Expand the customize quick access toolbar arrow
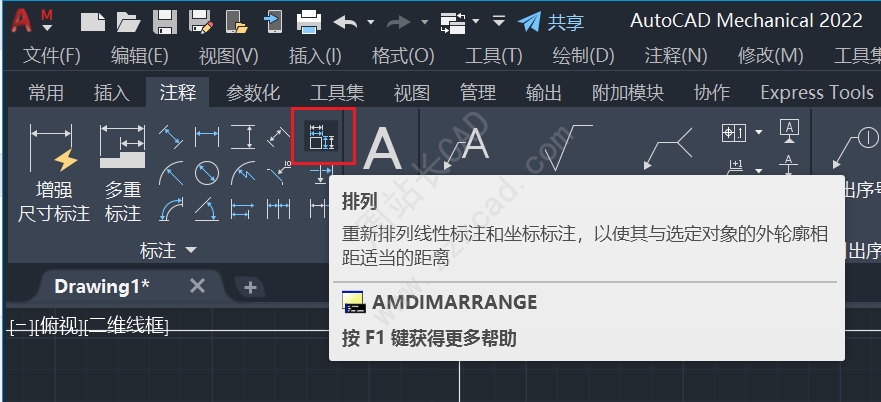 (498, 22)
